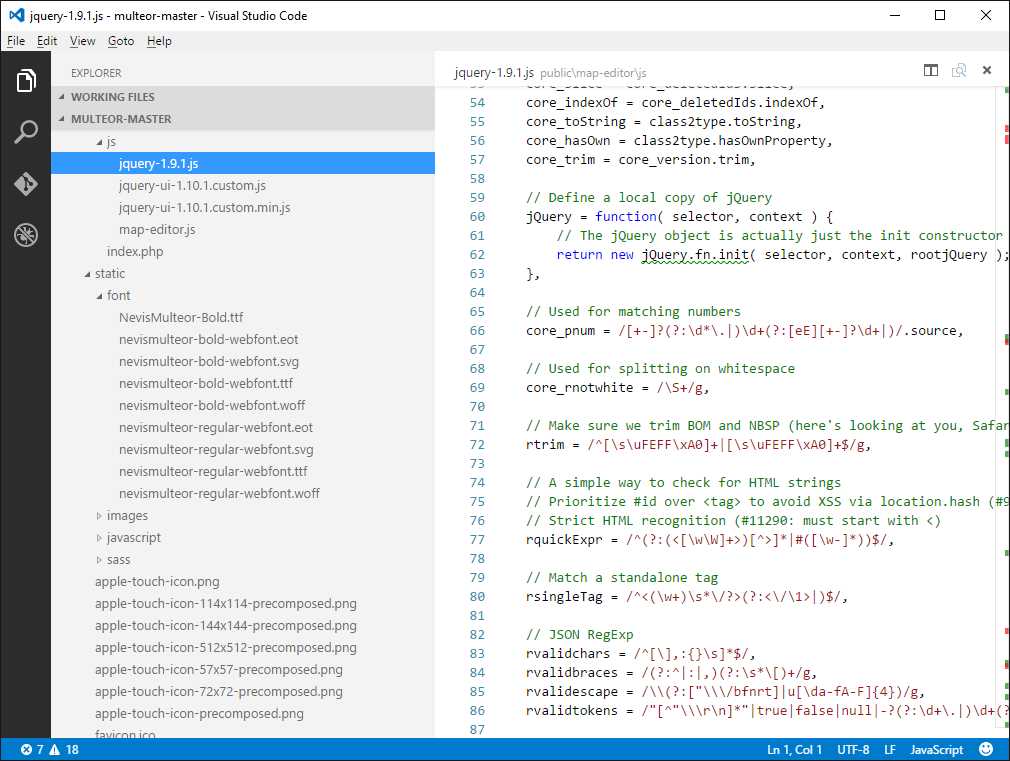This screenshot has width=1010, height=761.
Task: Expand the javascript folder
Action: tap(99, 537)
